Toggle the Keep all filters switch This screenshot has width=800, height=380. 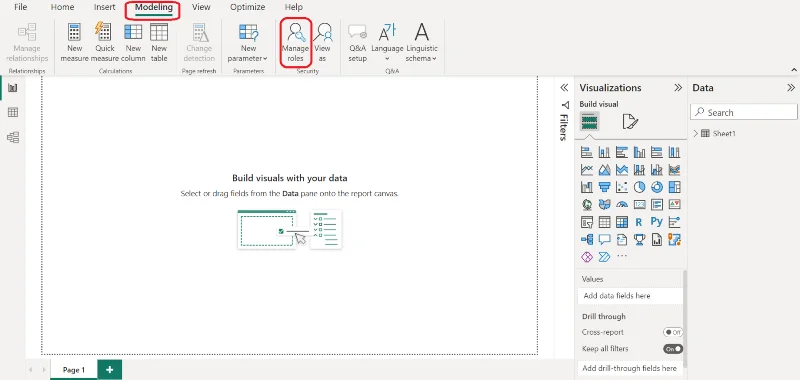(673, 349)
